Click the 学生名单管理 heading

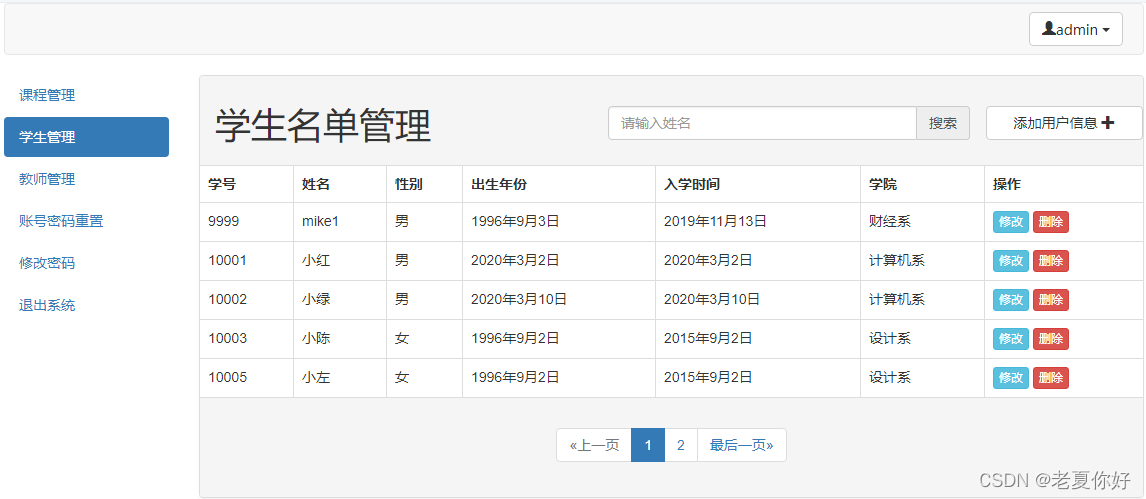tap(323, 126)
